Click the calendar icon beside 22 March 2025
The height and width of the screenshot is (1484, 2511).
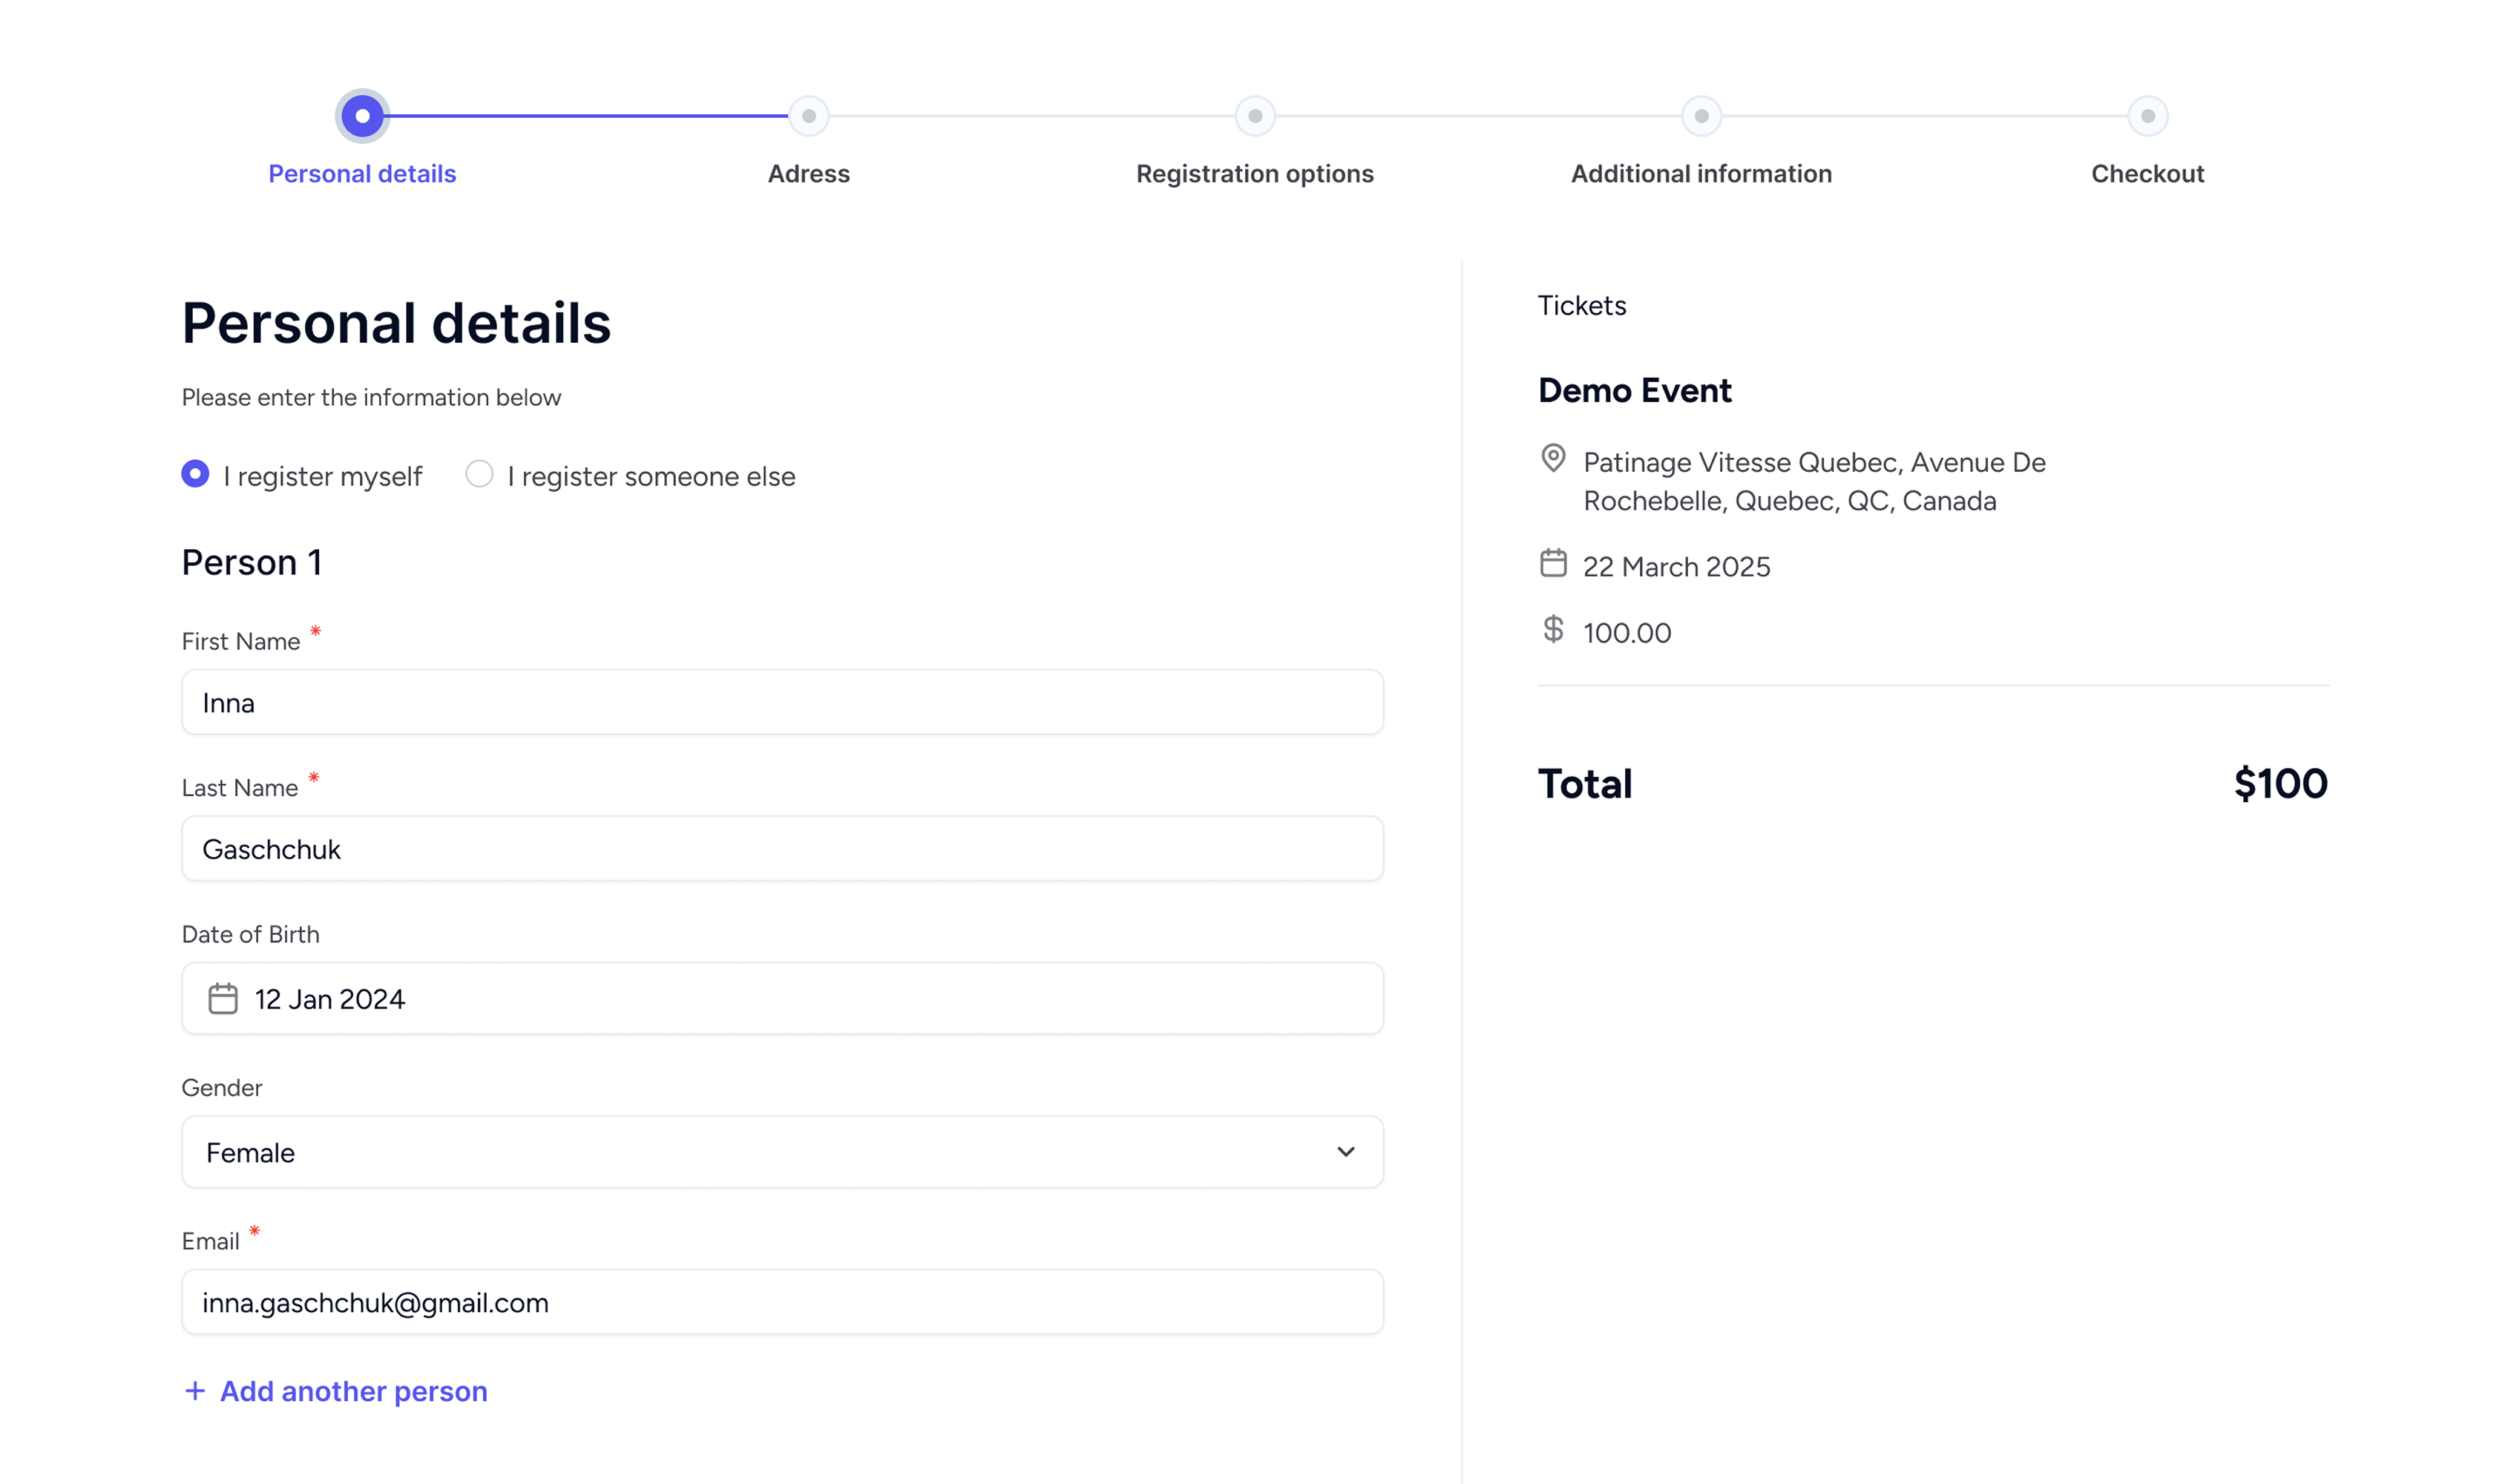[1552, 563]
